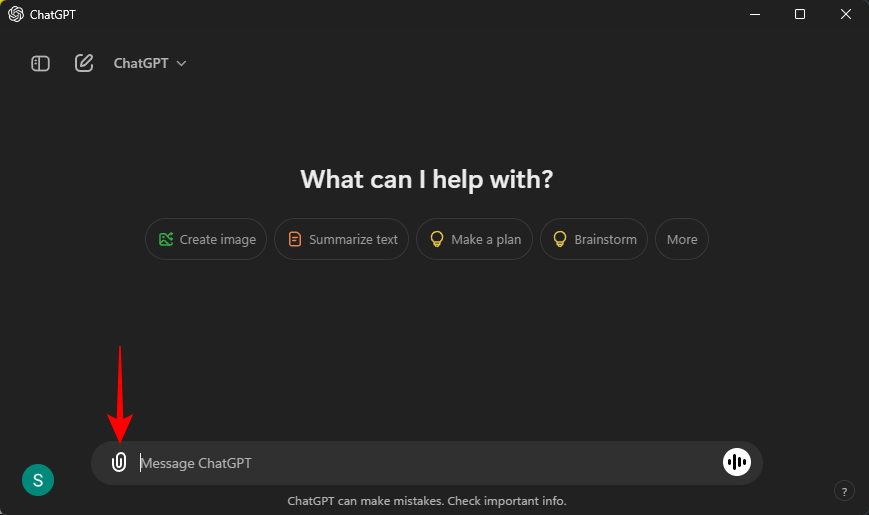This screenshot has width=869, height=515.
Task: Click the Brainstorm lightbulb icon
Action: click(x=560, y=239)
